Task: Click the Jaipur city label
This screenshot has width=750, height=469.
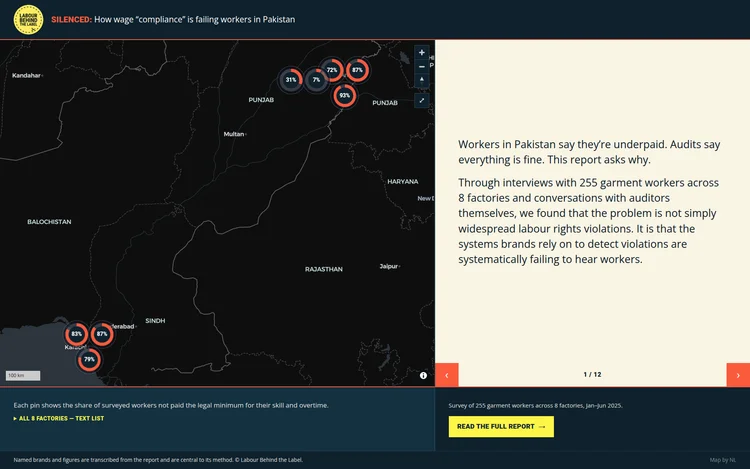Action: [x=388, y=266]
